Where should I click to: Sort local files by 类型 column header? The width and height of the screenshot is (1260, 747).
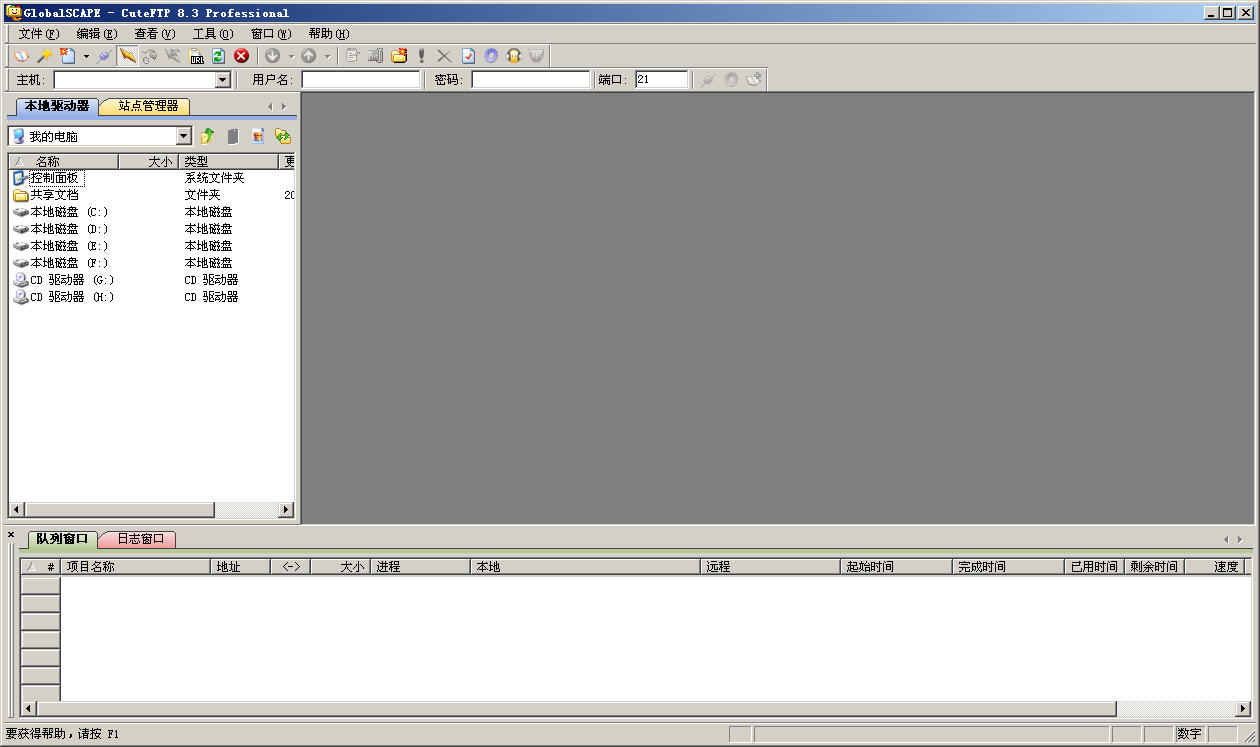228,161
